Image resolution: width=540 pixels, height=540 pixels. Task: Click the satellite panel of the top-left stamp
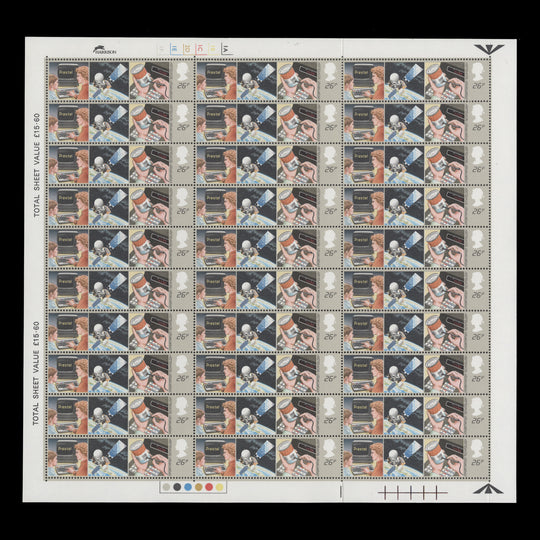(x=109, y=81)
